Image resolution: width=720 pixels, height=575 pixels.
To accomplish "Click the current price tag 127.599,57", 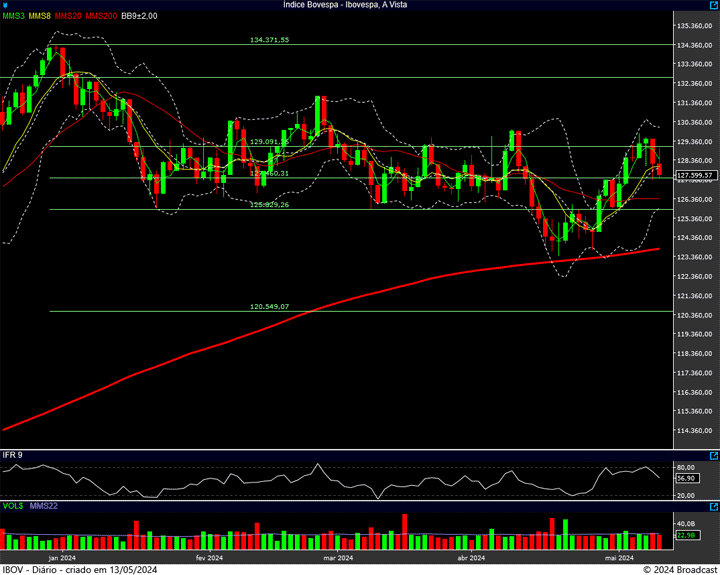I will point(694,175).
